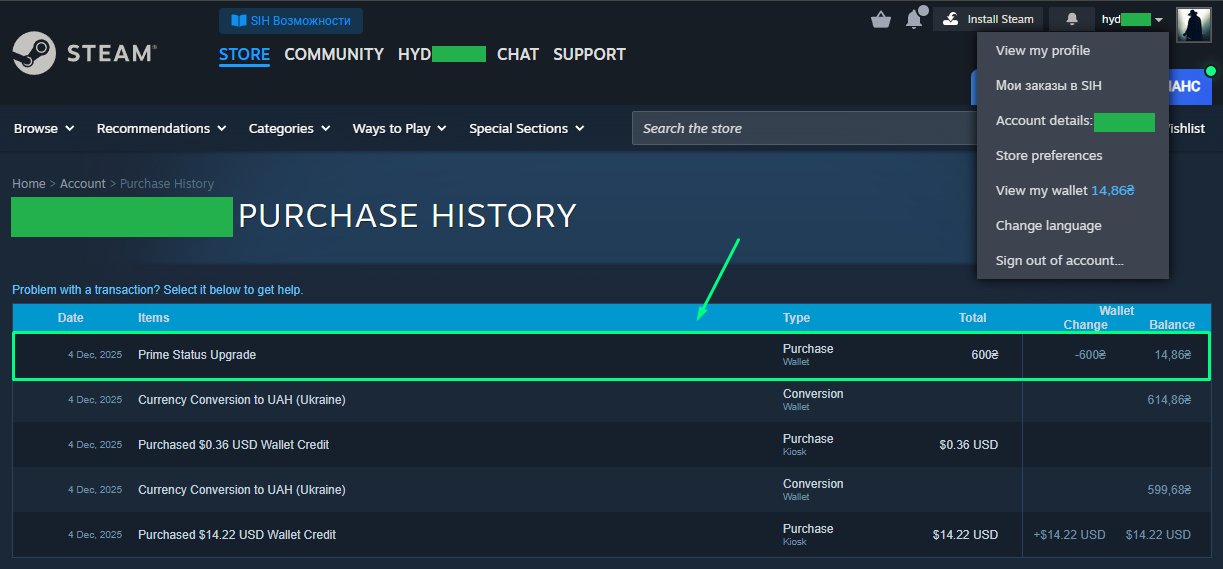Expand the Categories dropdown
Image resolution: width=1223 pixels, height=569 pixels.
pos(289,128)
